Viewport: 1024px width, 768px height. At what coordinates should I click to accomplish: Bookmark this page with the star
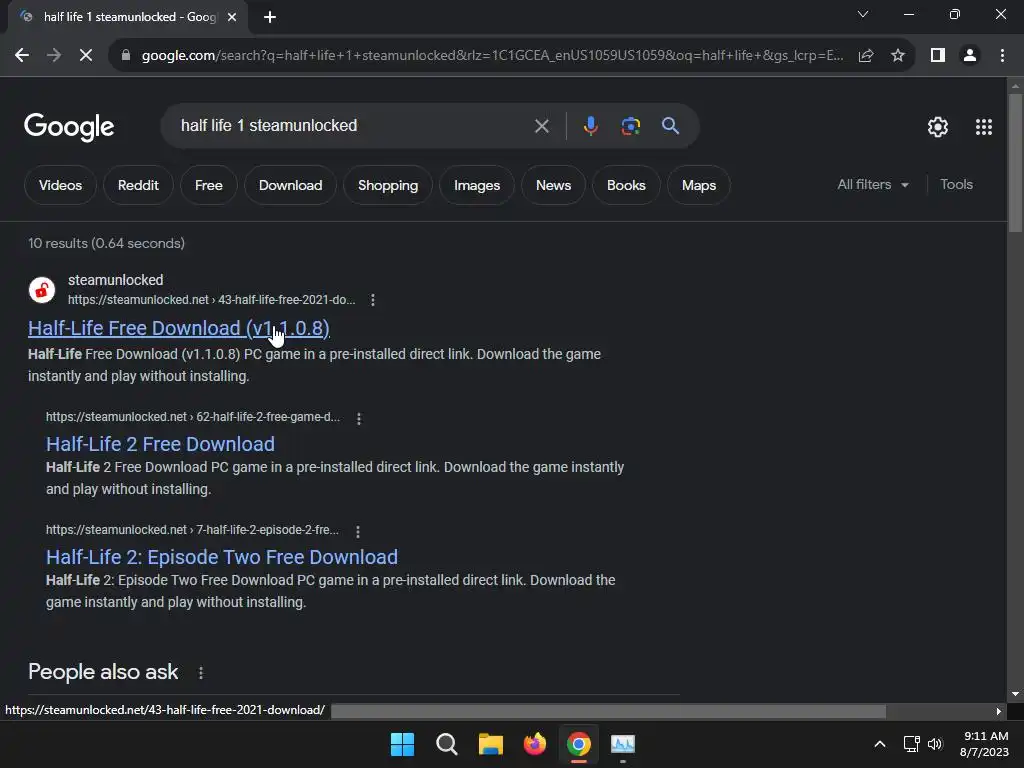(898, 56)
